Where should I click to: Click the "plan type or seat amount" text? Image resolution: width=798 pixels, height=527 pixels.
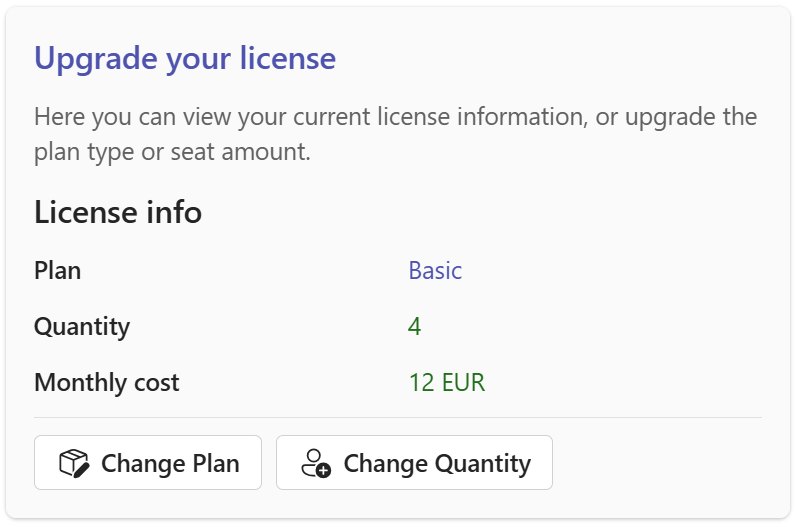(x=173, y=153)
